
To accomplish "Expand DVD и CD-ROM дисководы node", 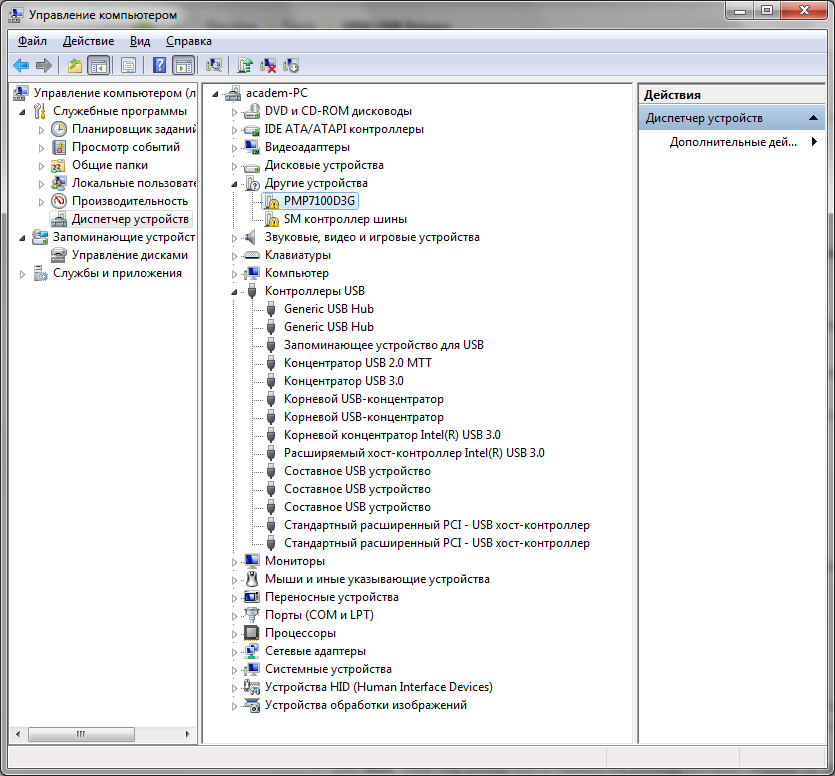I will pyautogui.click(x=234, y=112).
